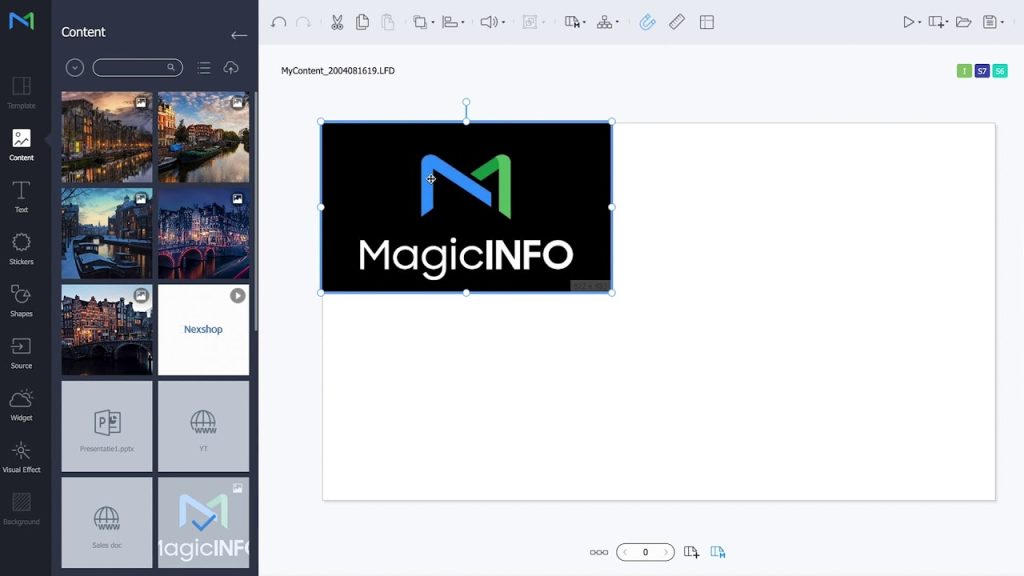Open the disabled element settings dropdown

tap(534, 22)
